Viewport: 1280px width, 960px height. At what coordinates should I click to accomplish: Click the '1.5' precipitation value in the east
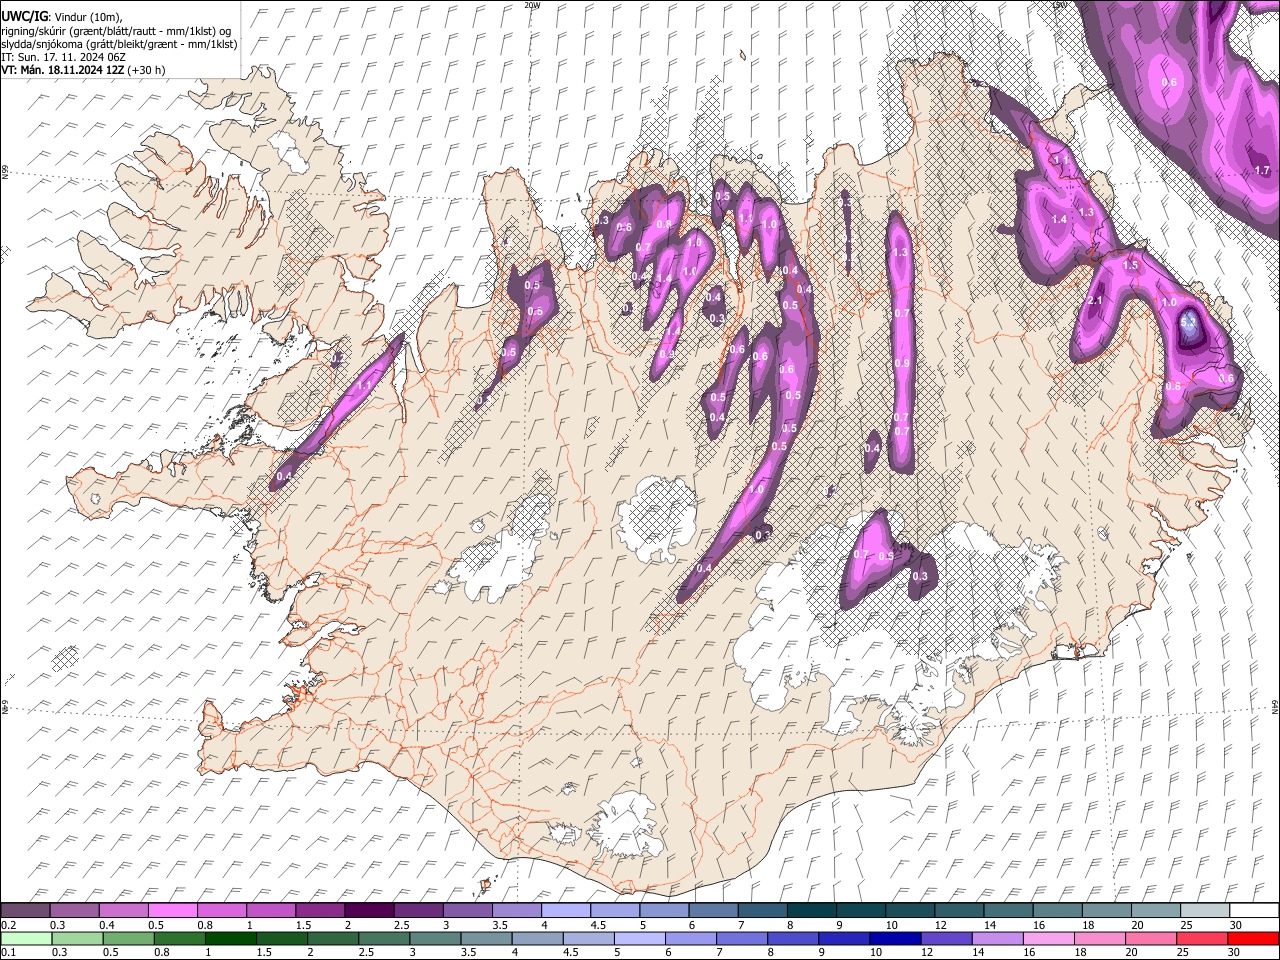[1131, 265]
